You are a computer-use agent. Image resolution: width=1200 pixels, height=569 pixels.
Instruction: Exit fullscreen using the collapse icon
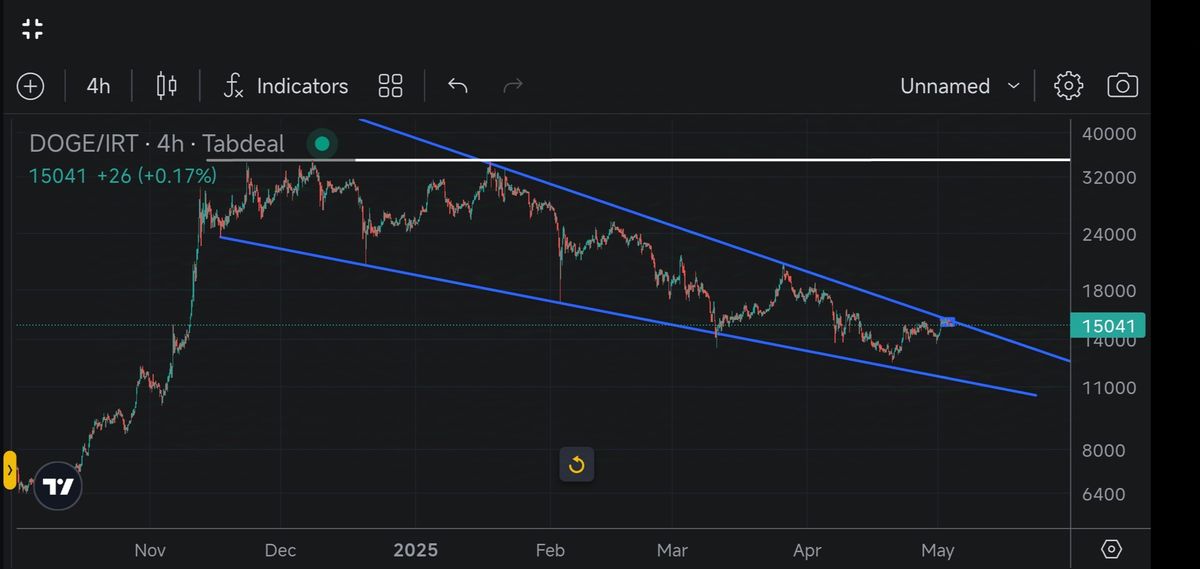(x=32, y=29)
